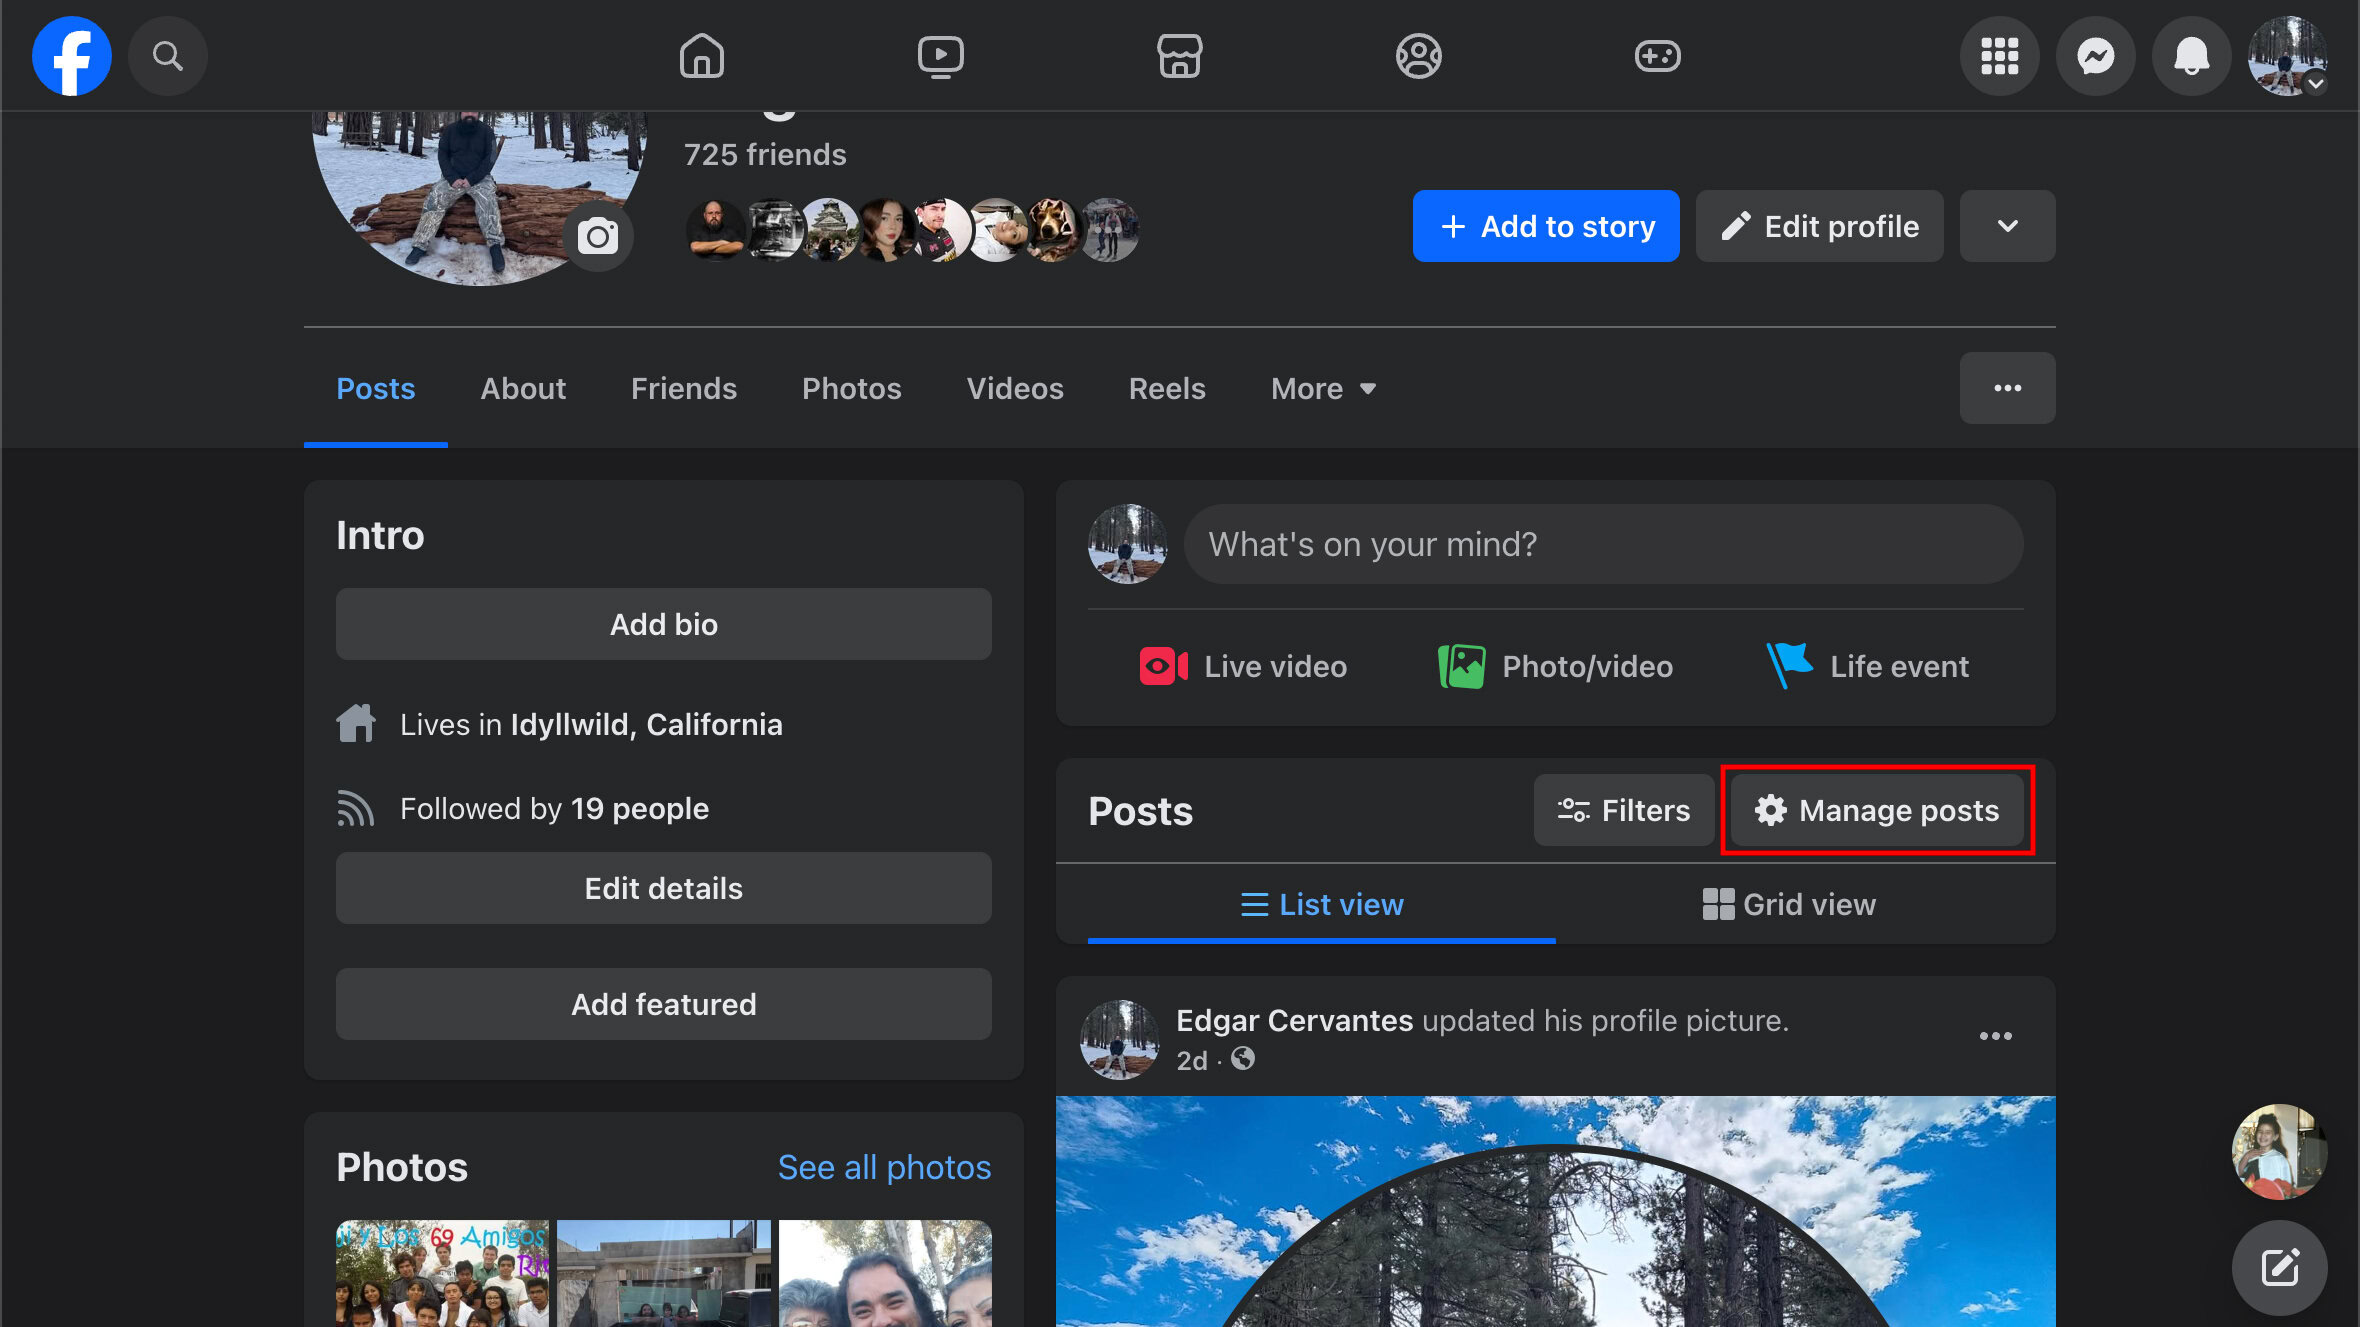
Task: Click the camera icon on profile picture
Action: [598, 237]
